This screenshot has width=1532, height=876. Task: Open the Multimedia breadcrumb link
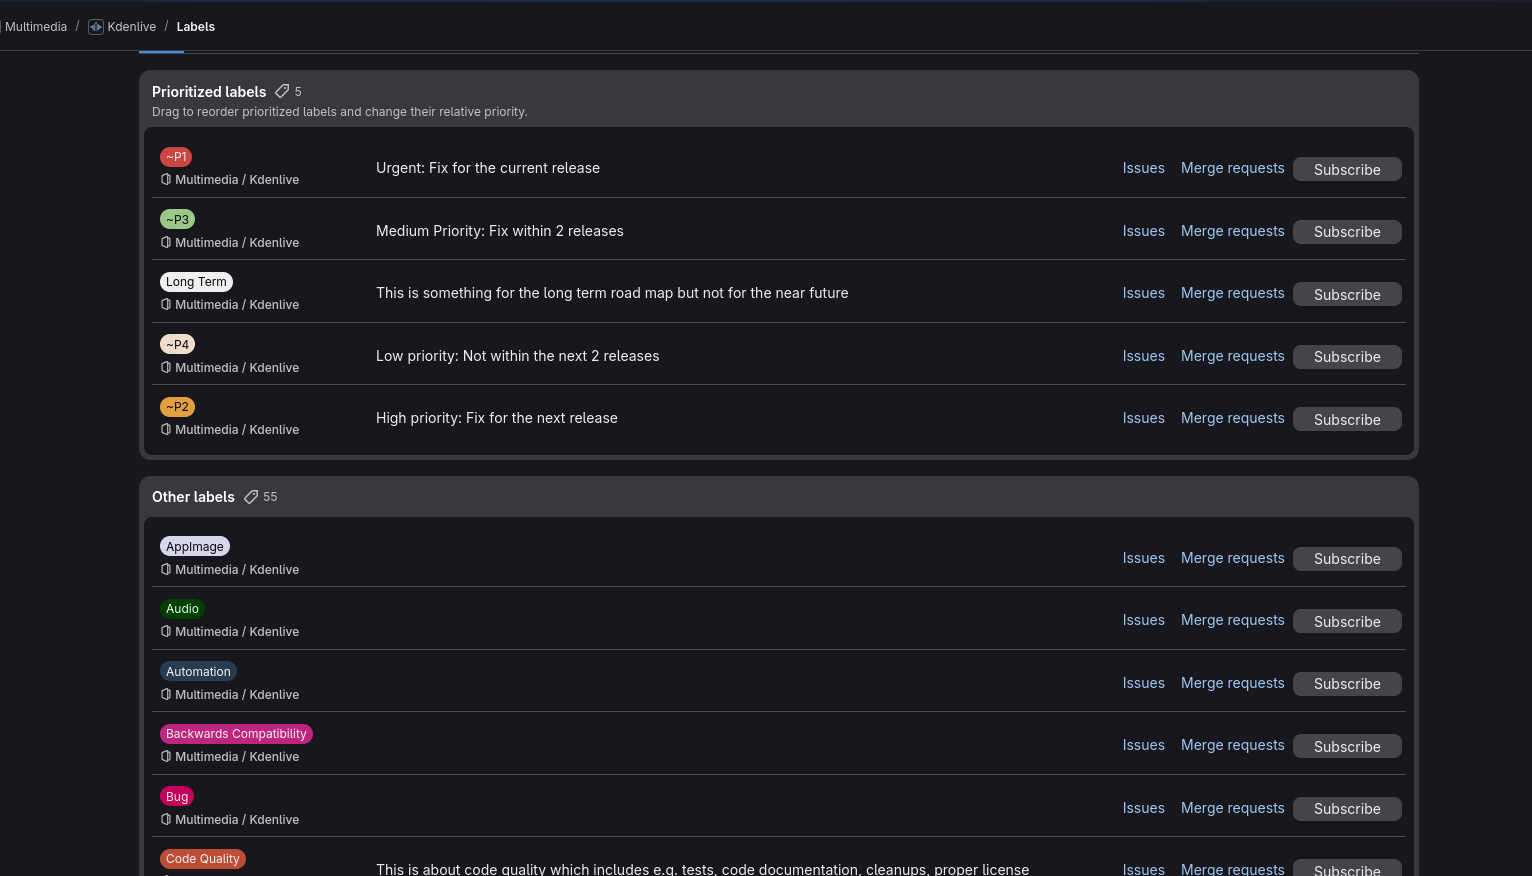coord(36,27)
